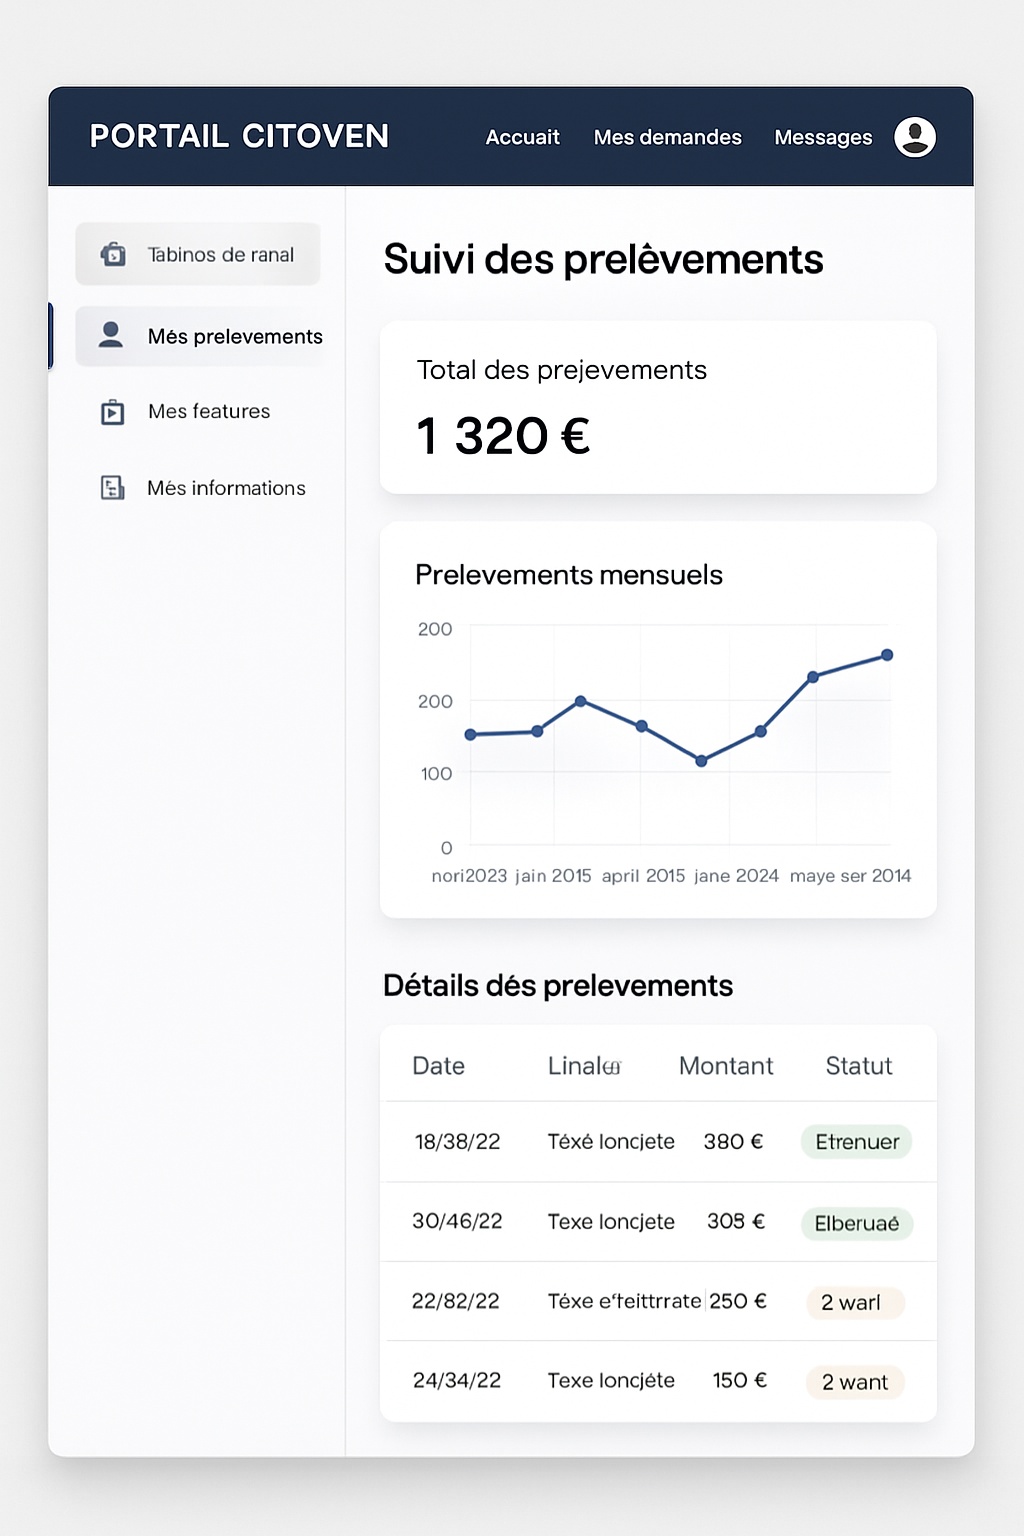Toggle the 2 warl status badge

[855, 1302]
